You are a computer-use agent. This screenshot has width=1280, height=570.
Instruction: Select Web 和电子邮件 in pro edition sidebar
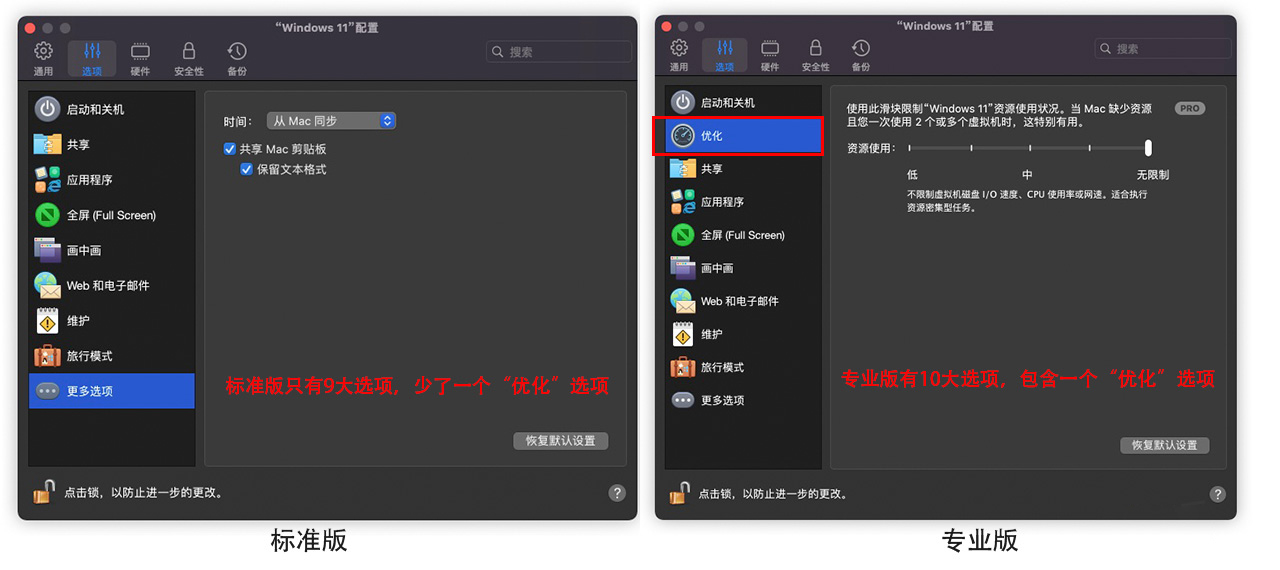point(743,301)
